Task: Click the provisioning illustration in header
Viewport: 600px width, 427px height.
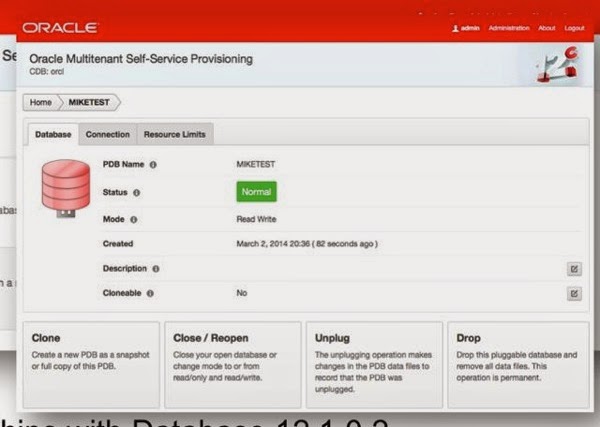Action: (x=558, y=64)
